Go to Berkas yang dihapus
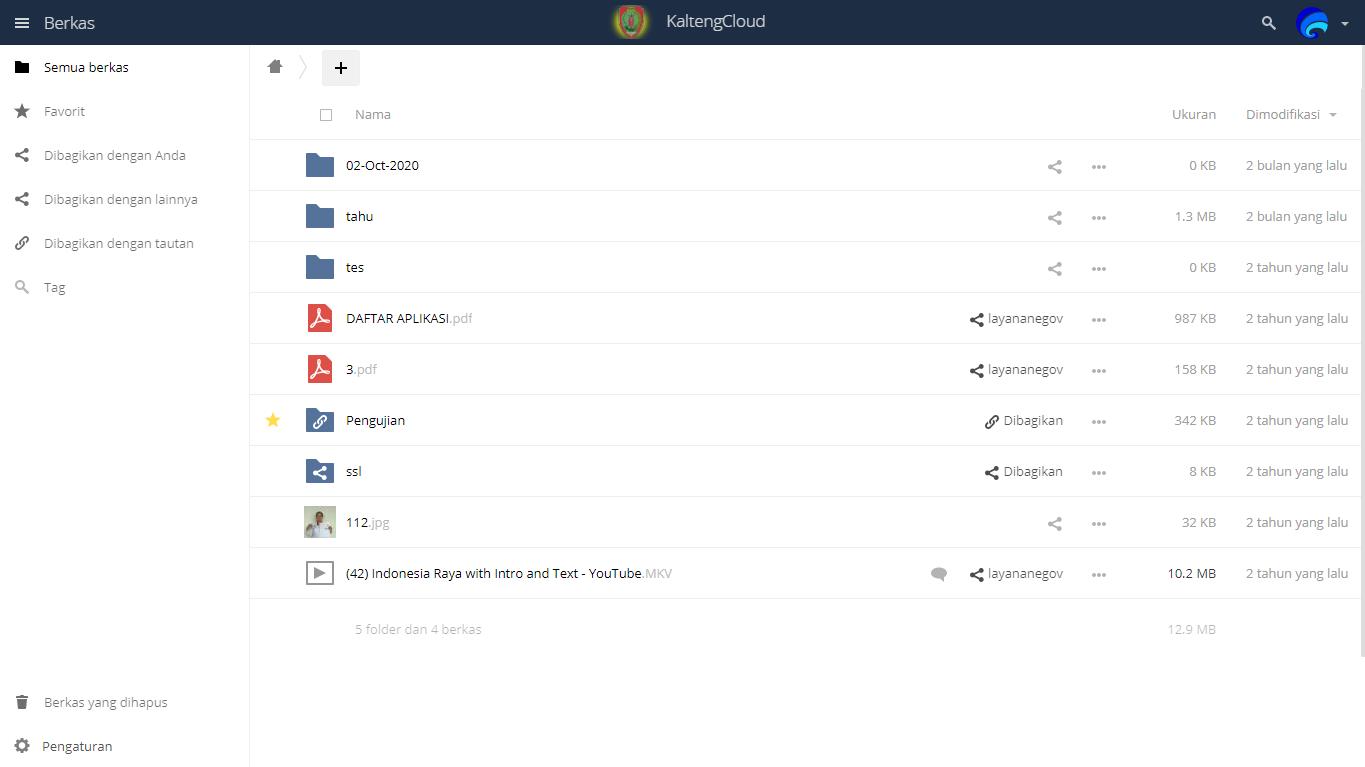This screenshot has height=767, width=1365. (105, 702)
